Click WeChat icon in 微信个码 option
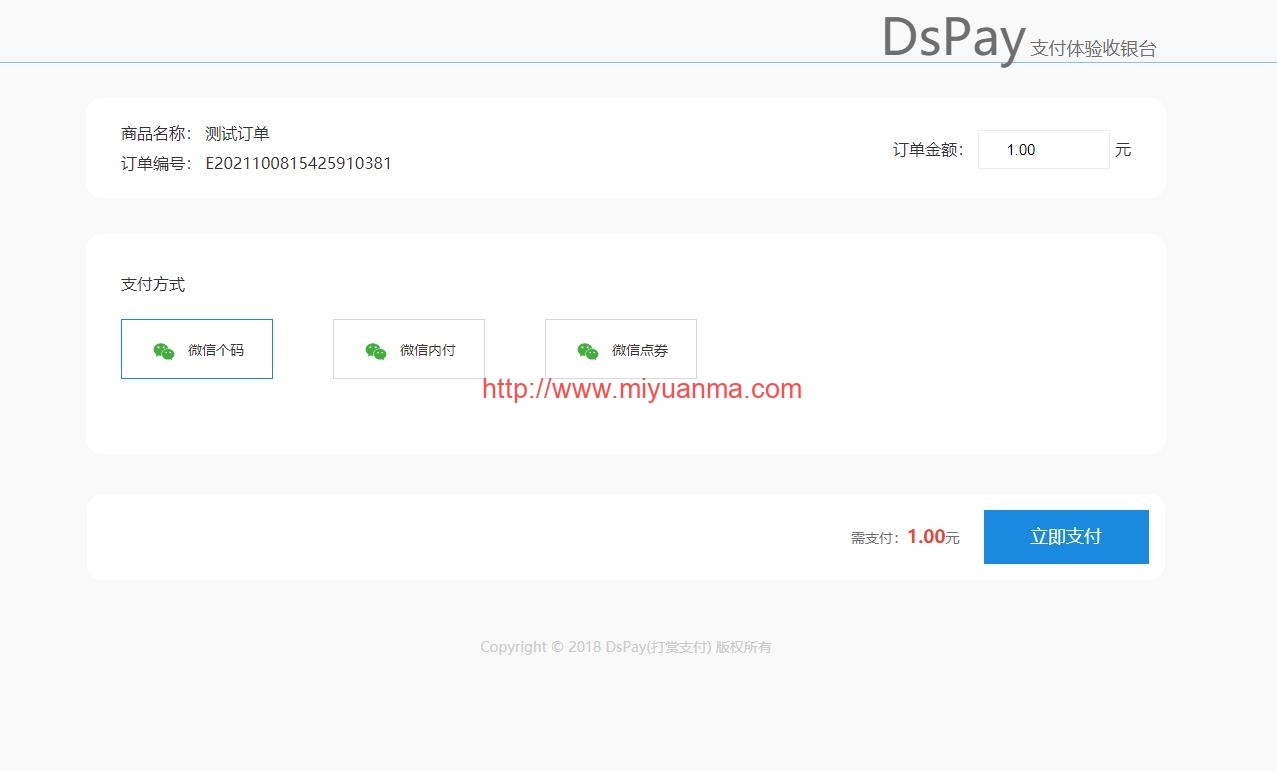This screenshot has height=771, width=1277. [164, 351]
